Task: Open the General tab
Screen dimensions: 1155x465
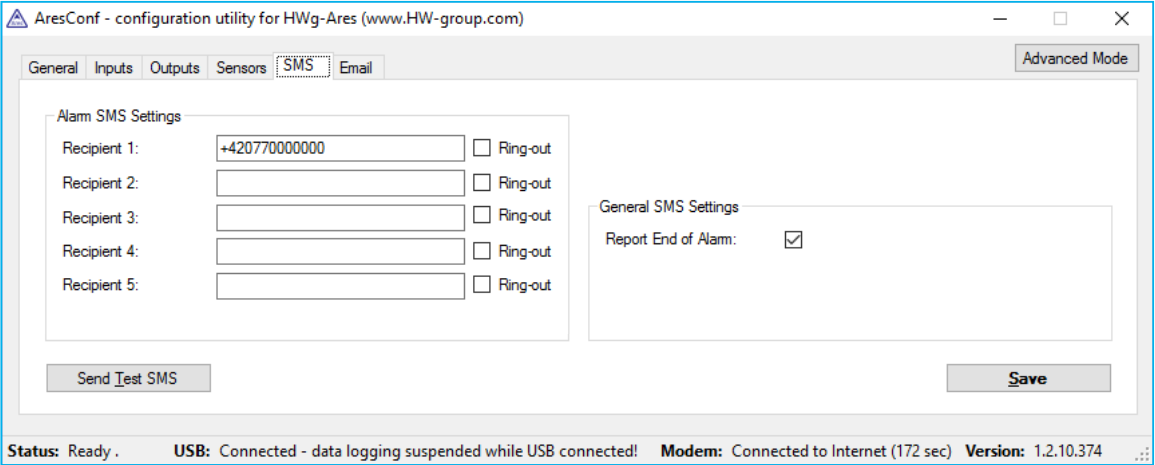Action: click(53, 68)
